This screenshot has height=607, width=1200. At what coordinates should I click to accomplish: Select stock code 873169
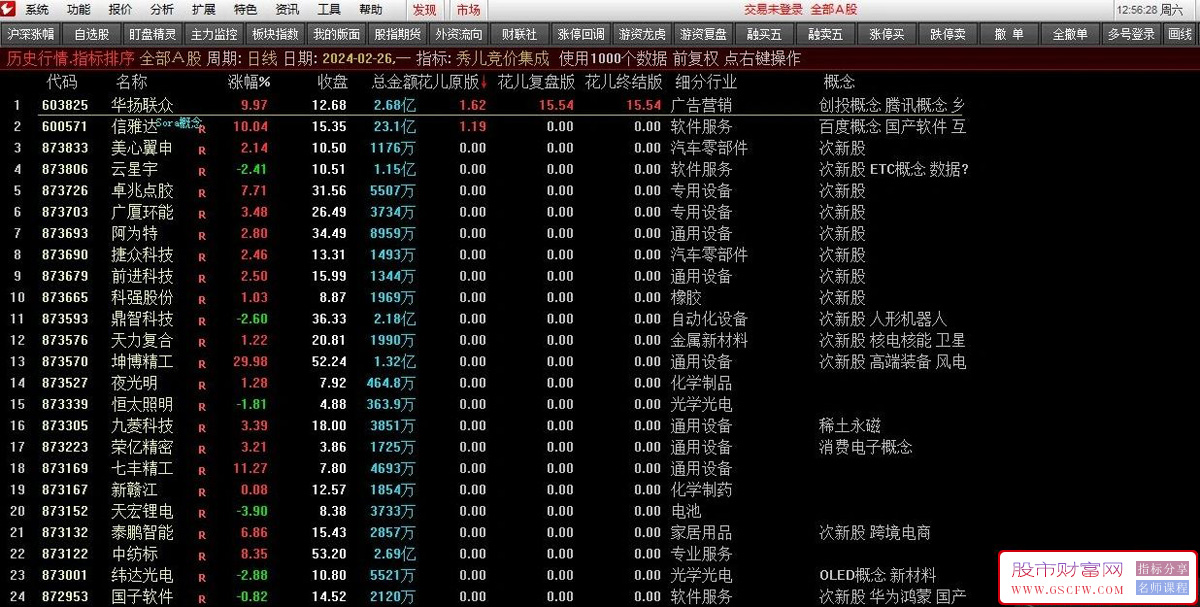65,469
